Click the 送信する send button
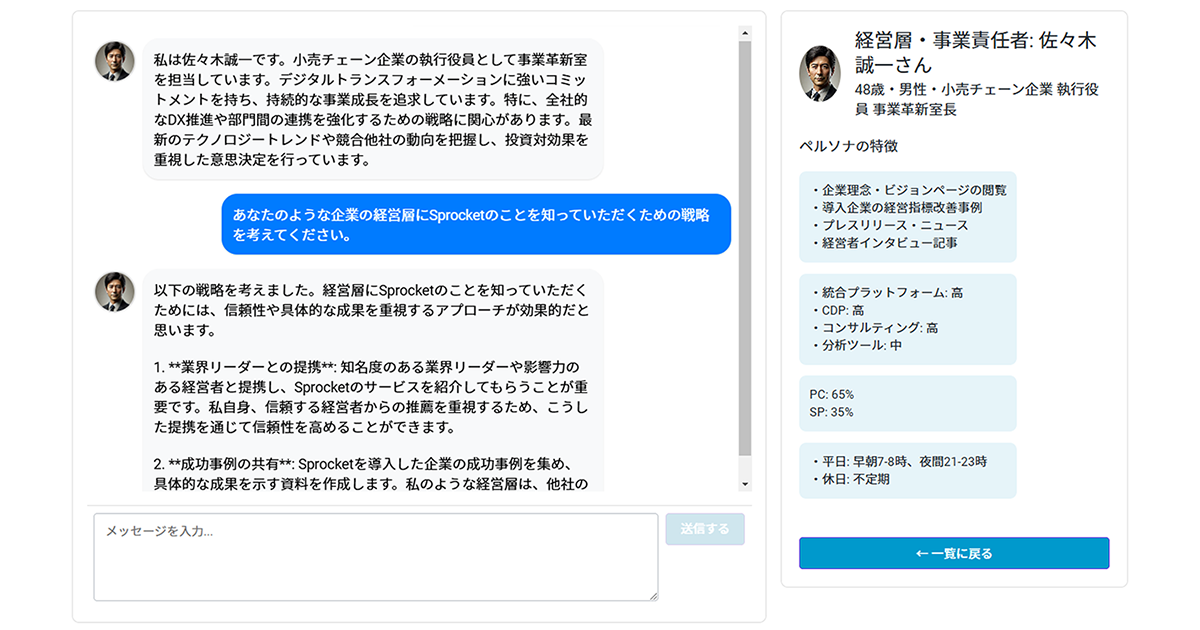1200x630 pixels. 705,529
